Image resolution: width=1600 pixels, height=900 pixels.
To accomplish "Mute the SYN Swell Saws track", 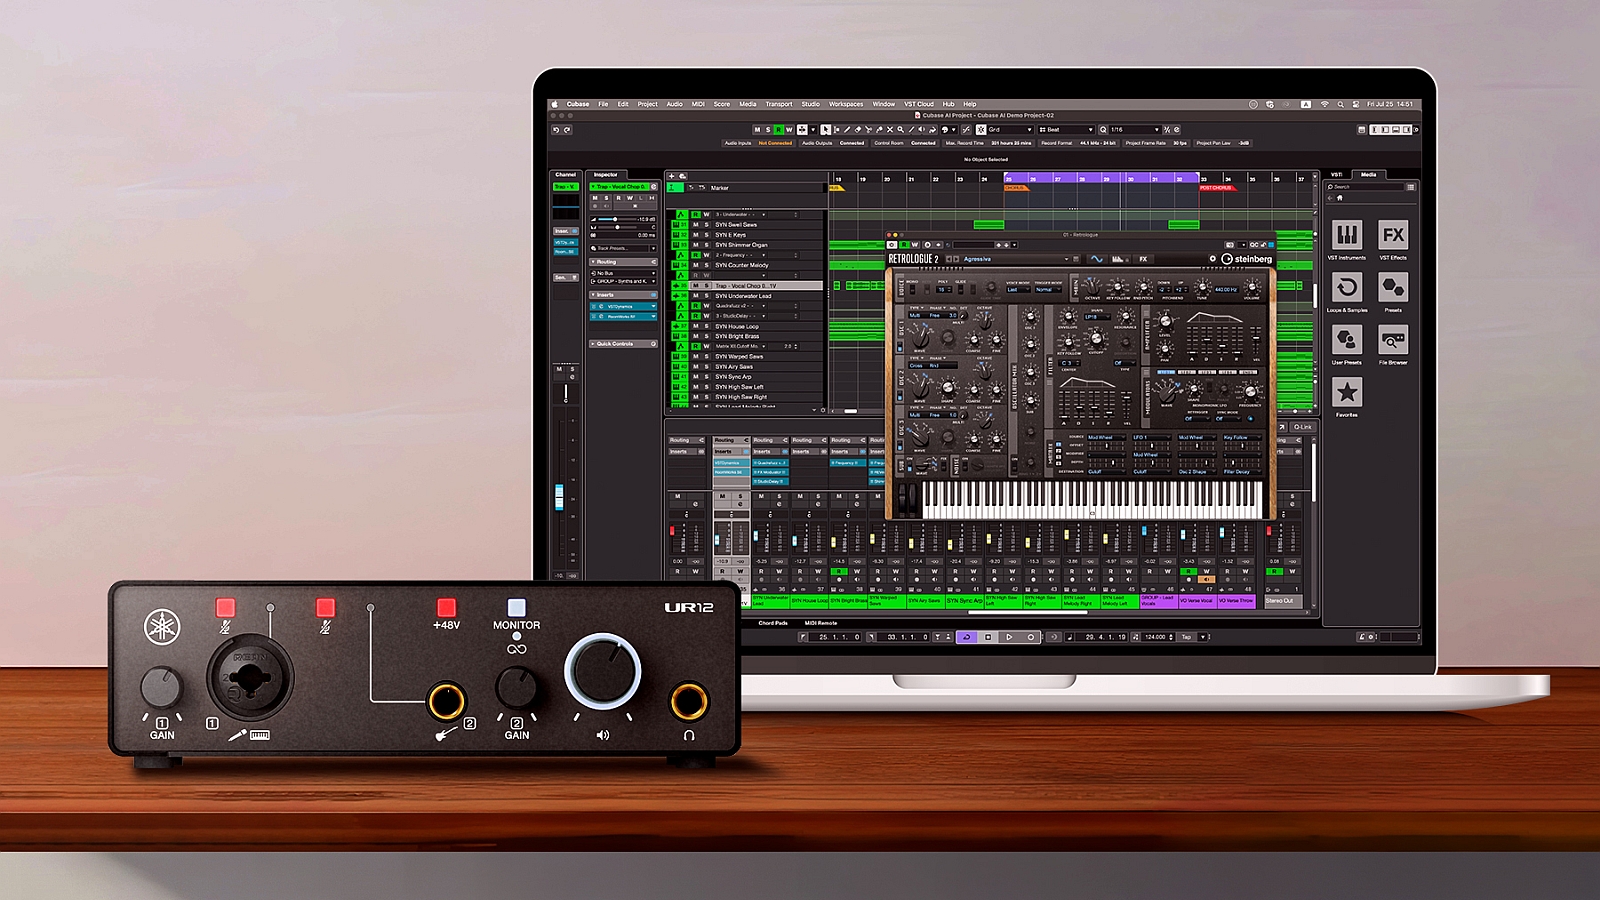I will pos(696,225).
